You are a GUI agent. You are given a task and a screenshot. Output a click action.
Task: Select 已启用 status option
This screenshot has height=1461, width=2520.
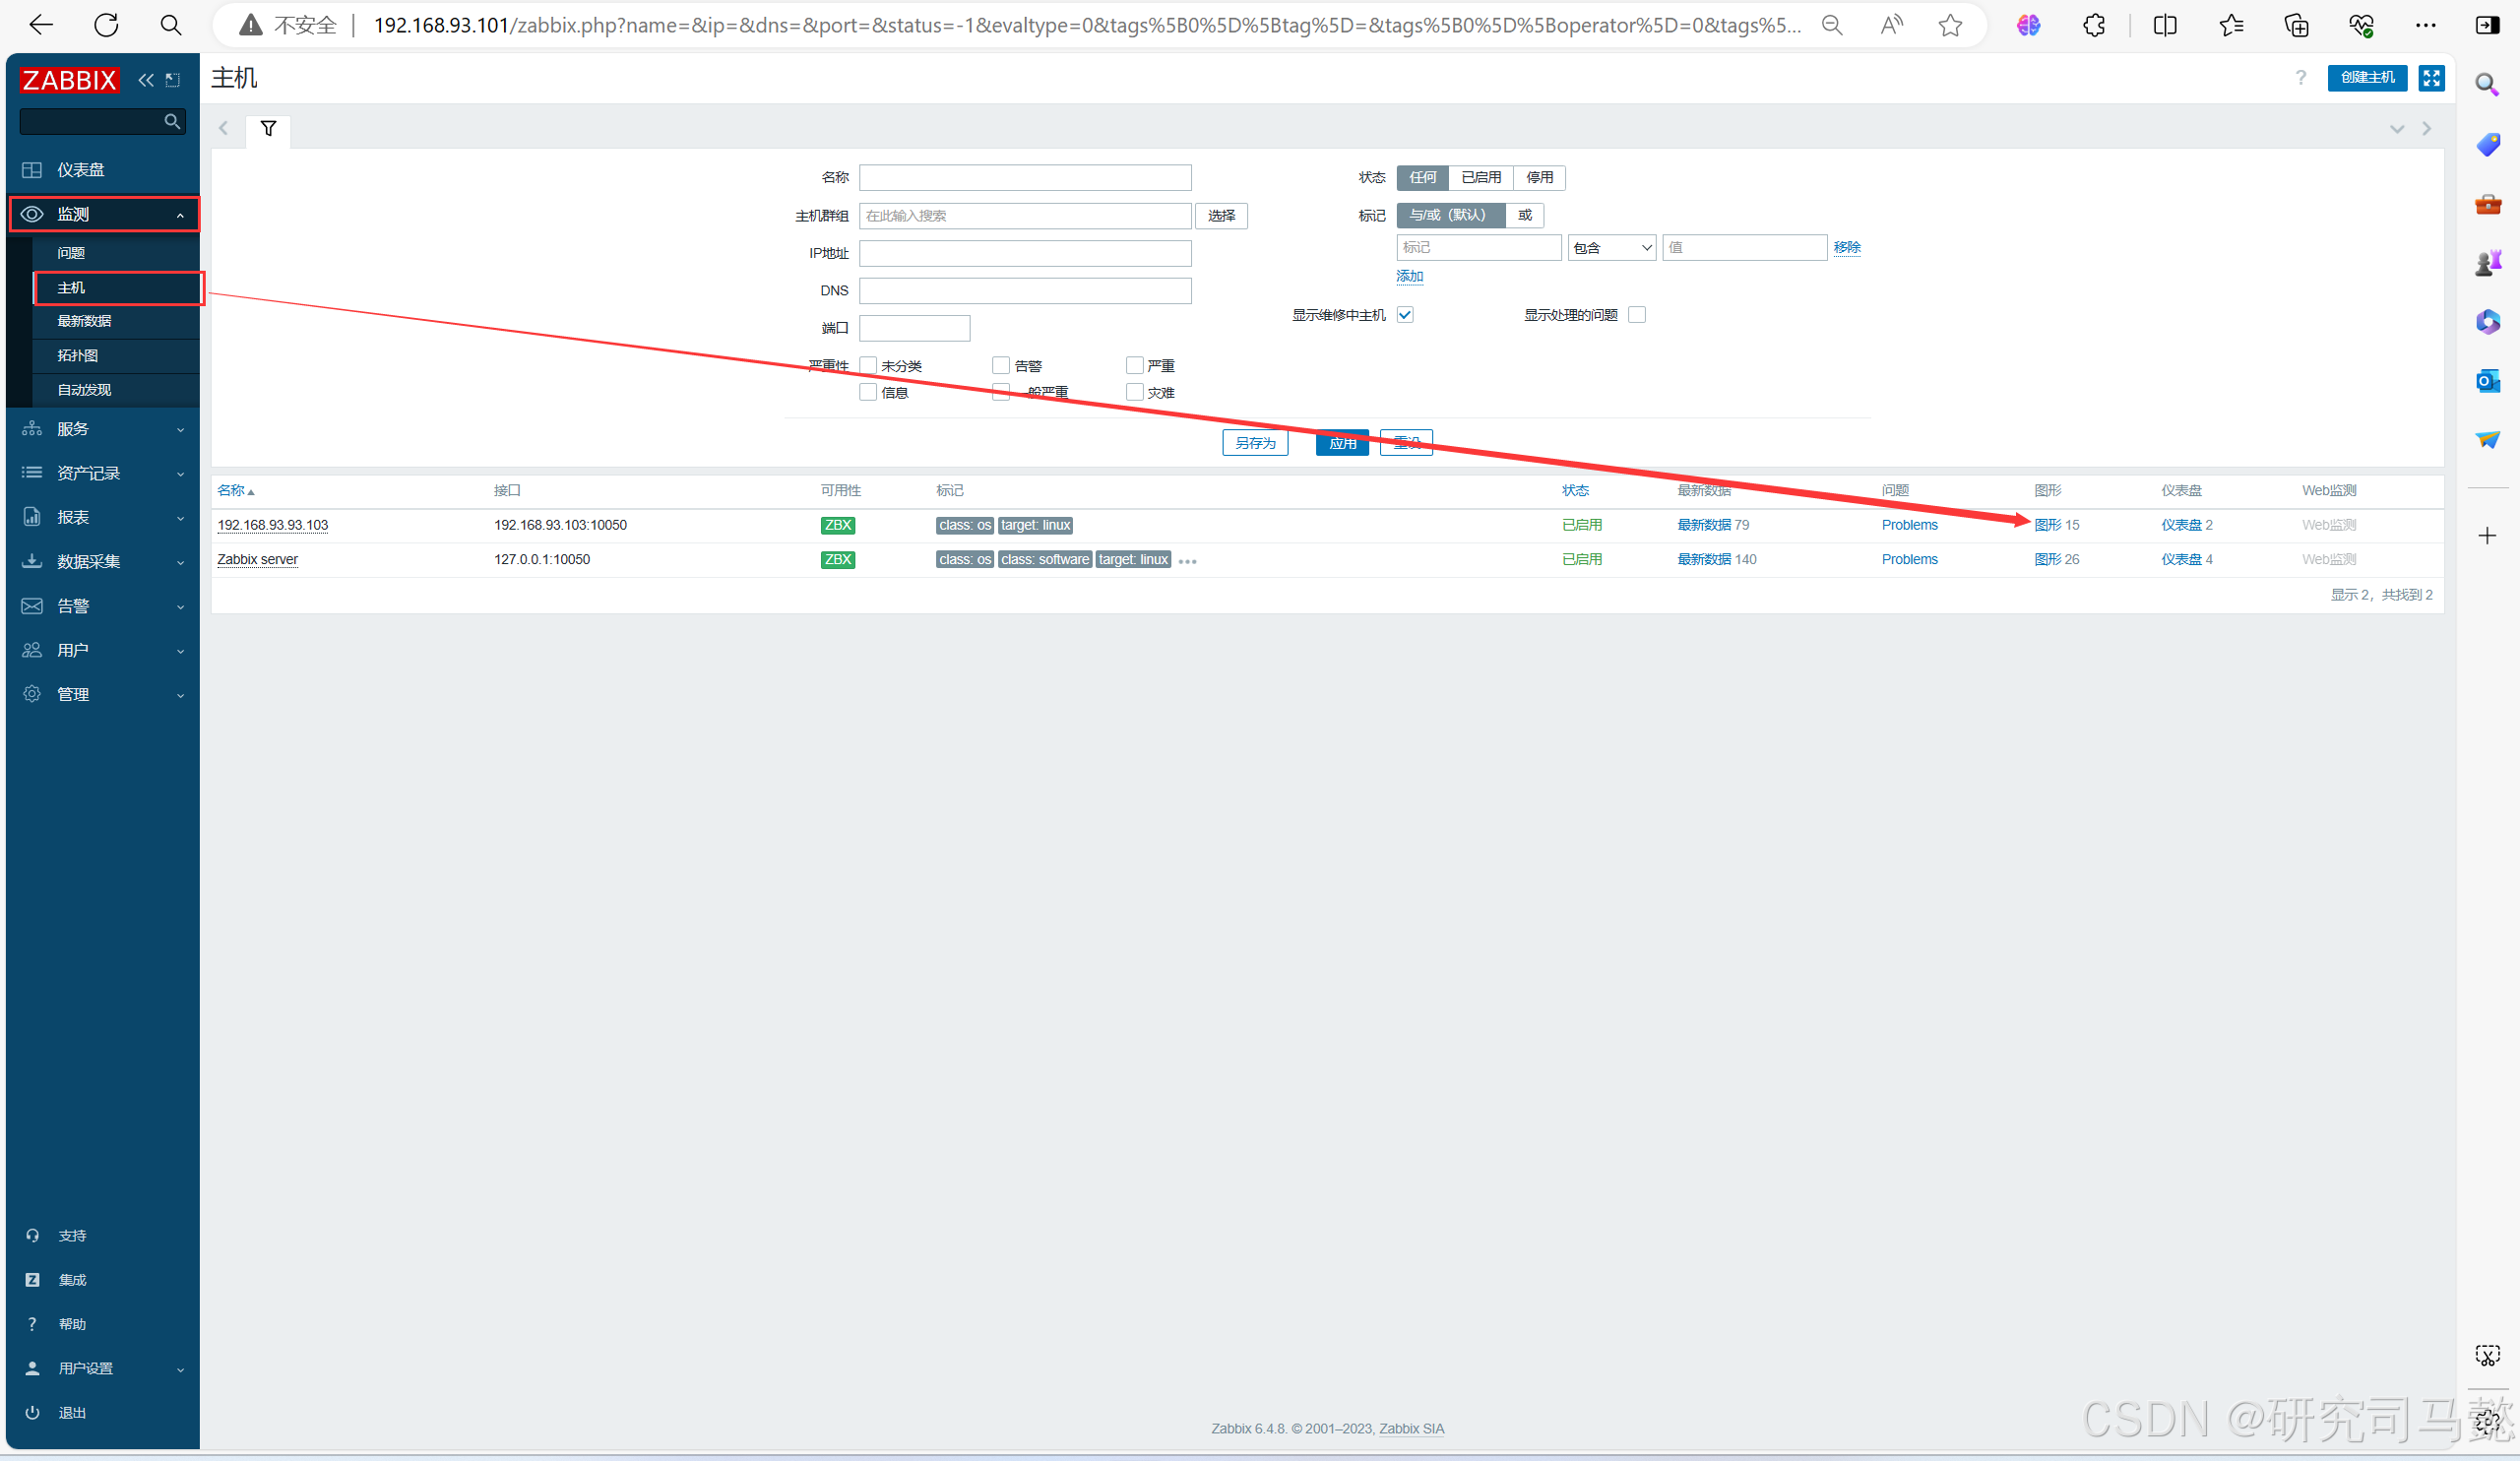(x=1481, y=178)
